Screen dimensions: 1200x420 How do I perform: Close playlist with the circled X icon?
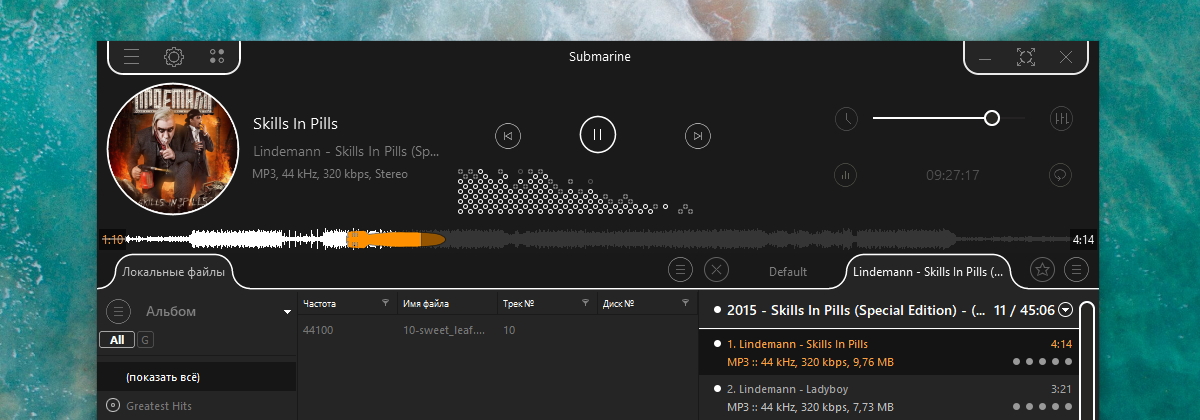point(717,269)
